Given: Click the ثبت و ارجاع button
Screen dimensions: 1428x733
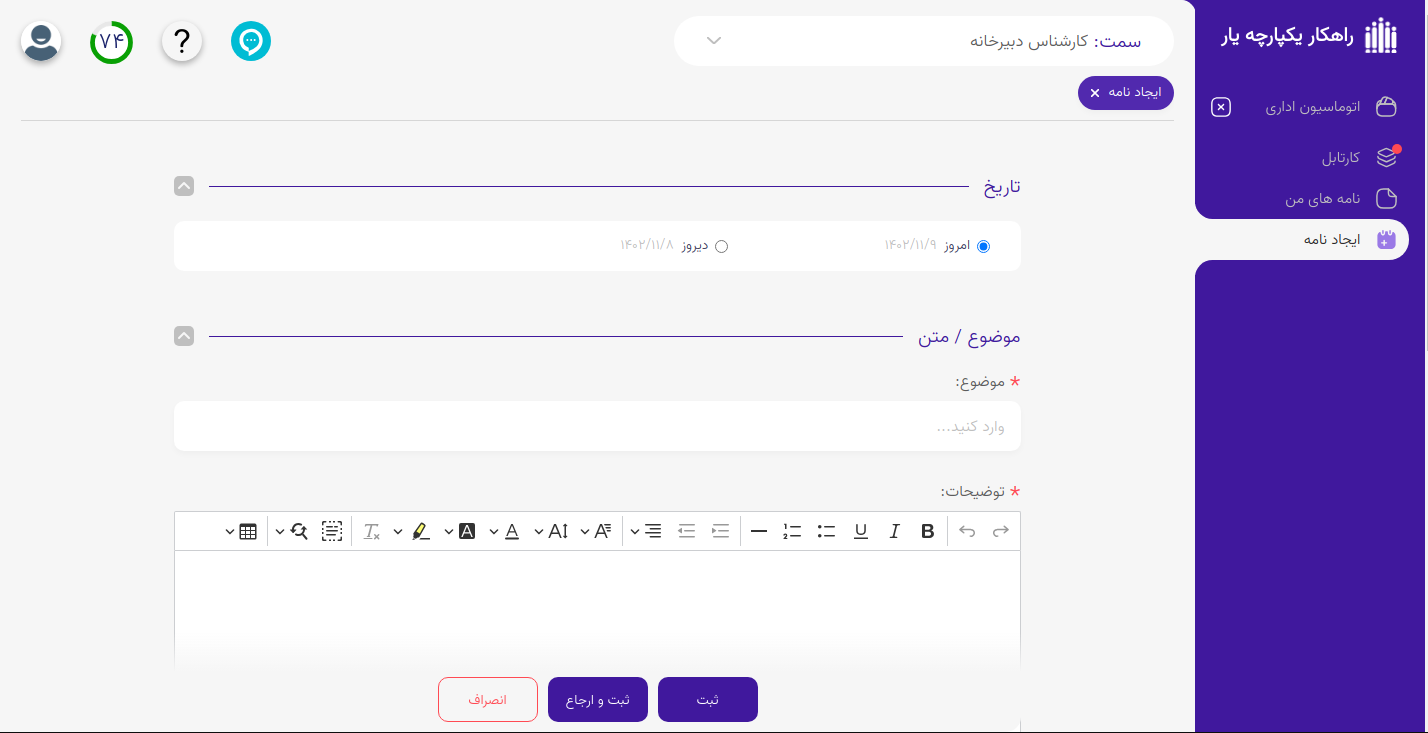Looking at the screenshot, I should click(598, 700).
